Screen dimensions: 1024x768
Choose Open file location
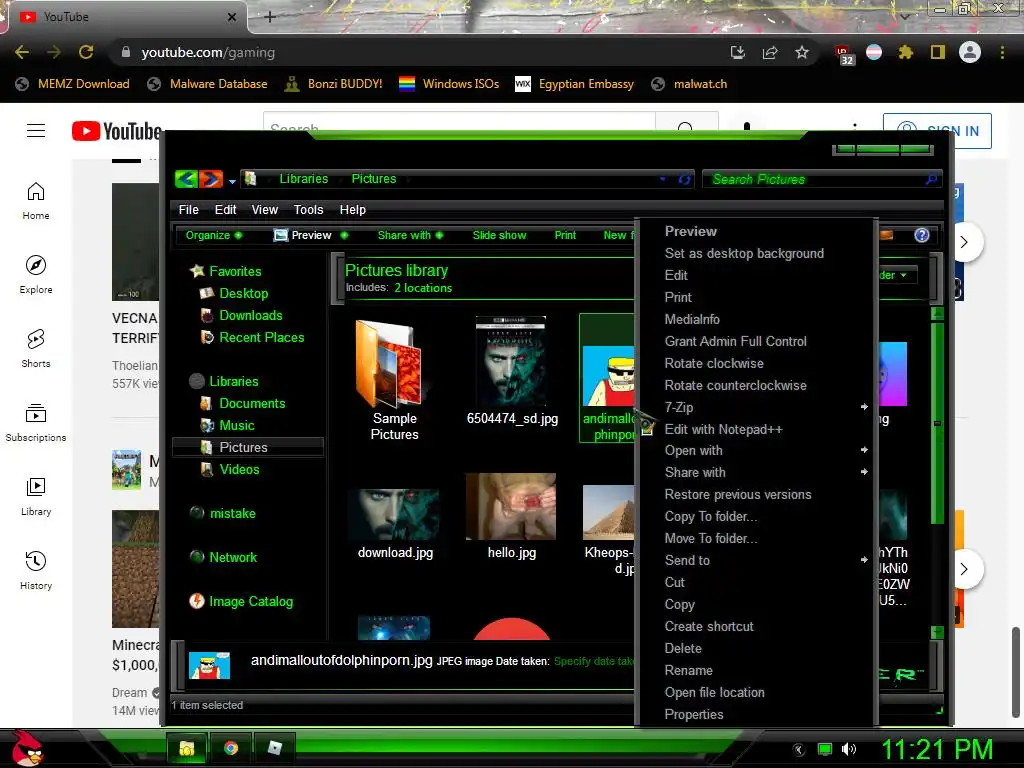tap(714, 692)
